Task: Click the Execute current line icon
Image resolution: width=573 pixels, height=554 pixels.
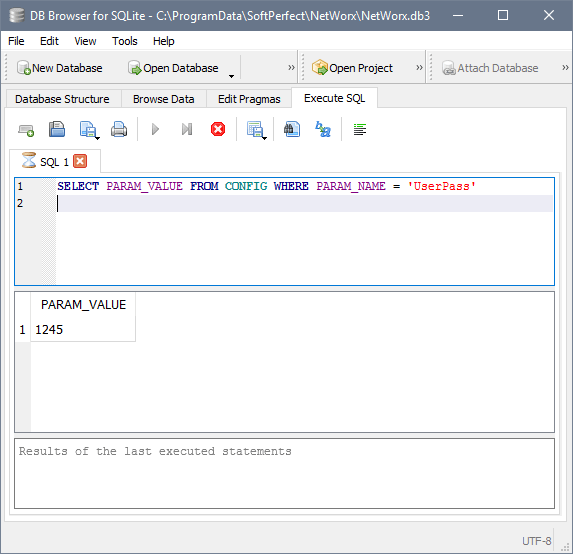Action: pos(187,129)
